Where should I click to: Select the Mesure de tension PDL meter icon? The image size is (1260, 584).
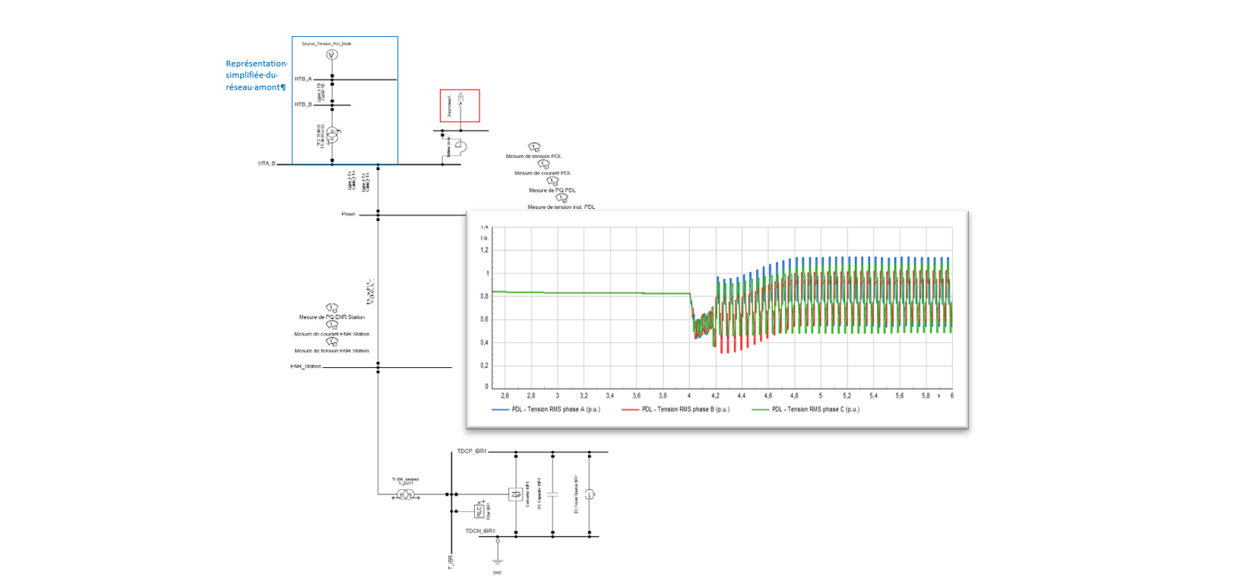(535, 147)
